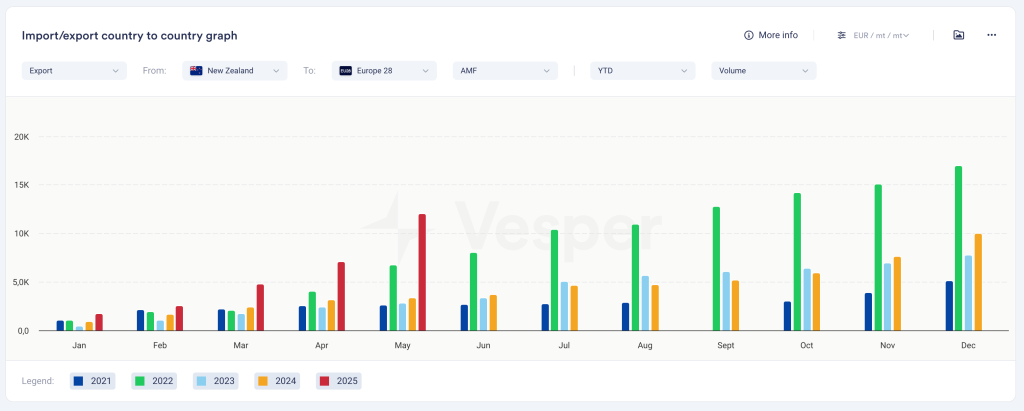
Task: Click the 20K y-axis label
Action: click(21, 137)
